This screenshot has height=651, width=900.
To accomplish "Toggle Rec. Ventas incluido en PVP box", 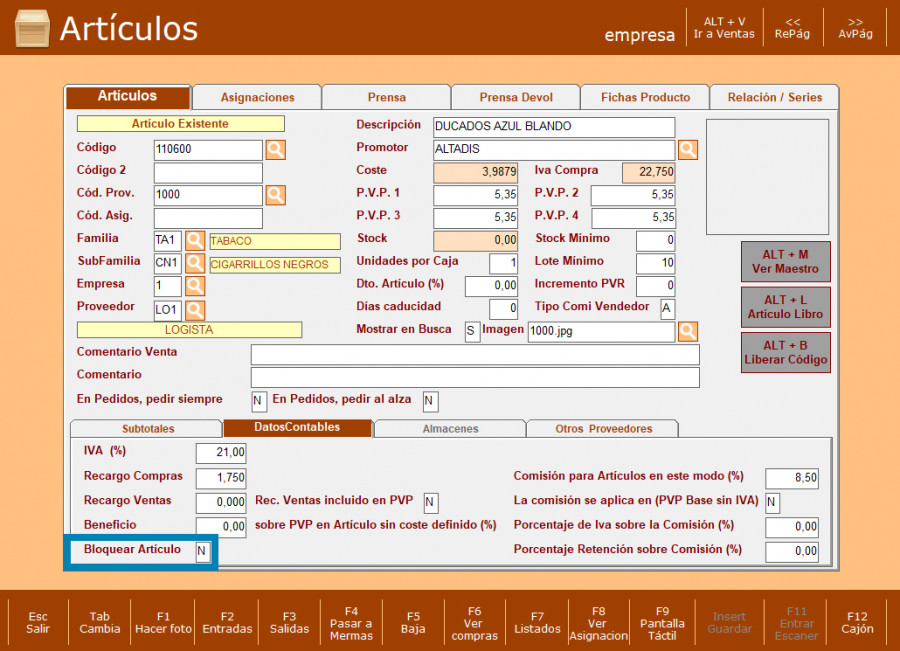I will (x=431, y=502).
